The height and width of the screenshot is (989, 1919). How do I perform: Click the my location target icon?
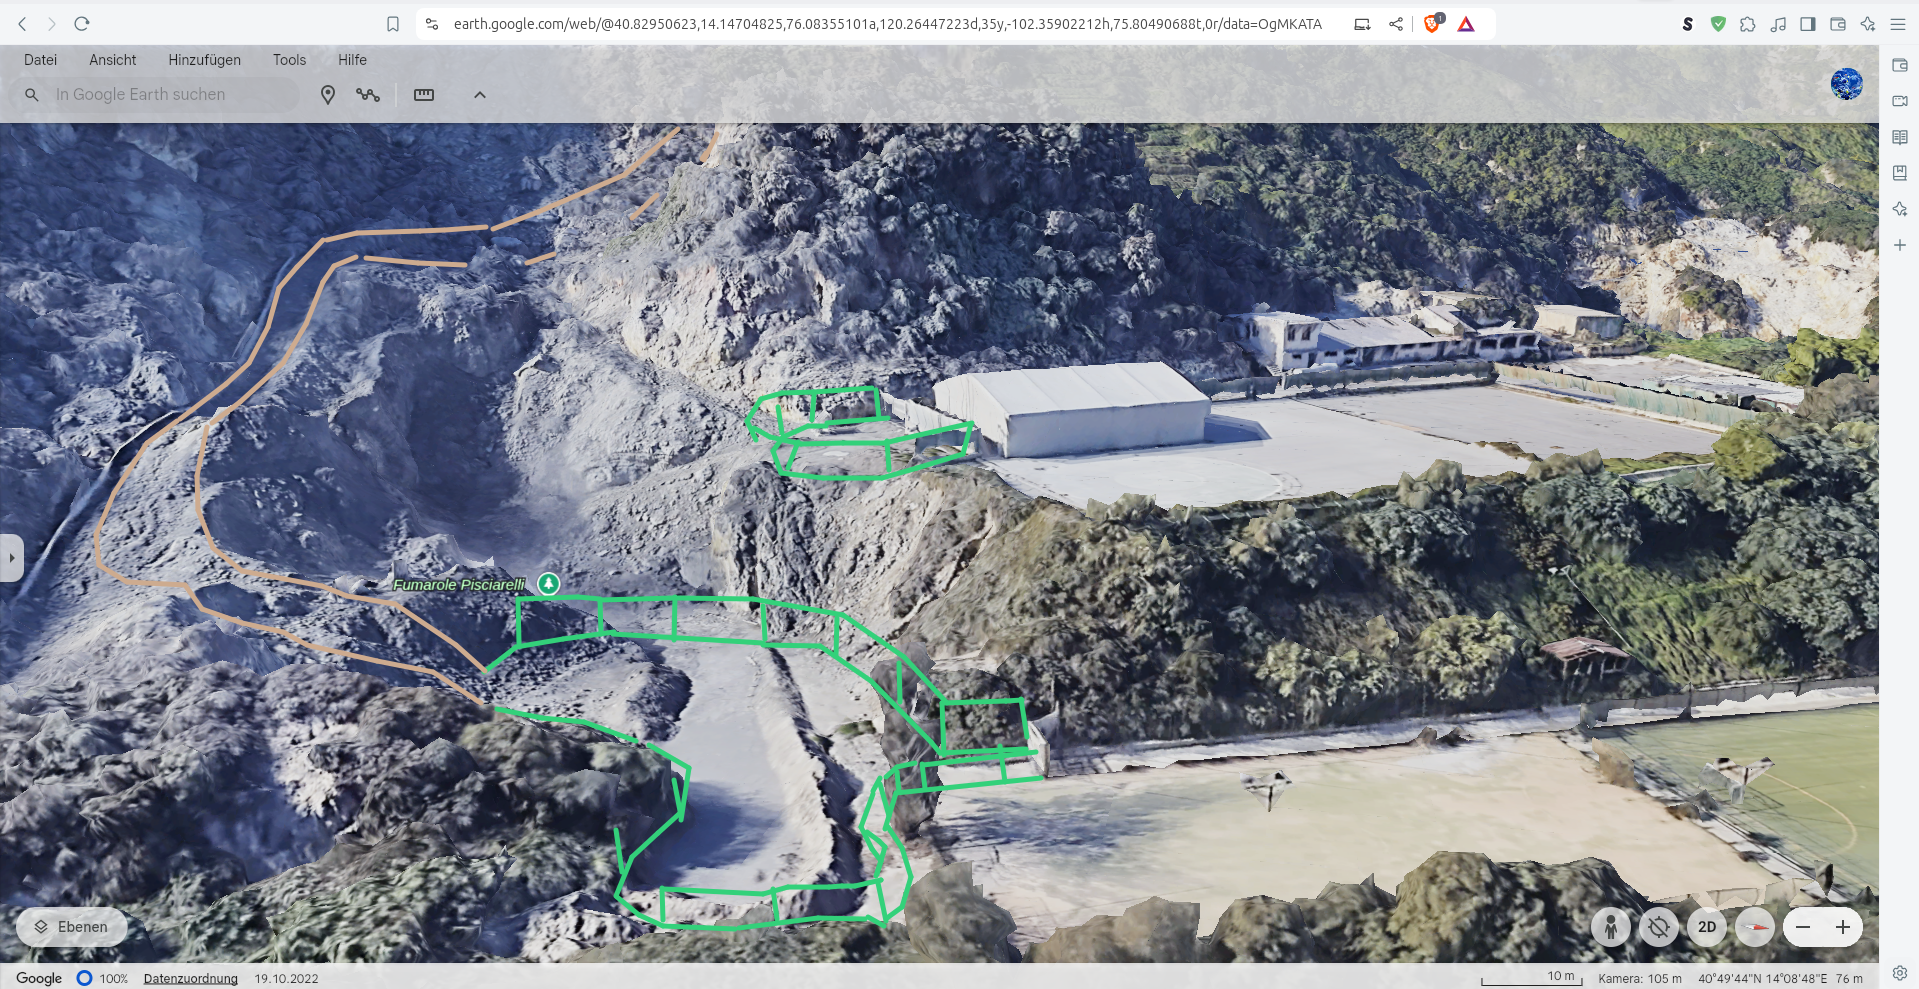[x=1659, y=927]
